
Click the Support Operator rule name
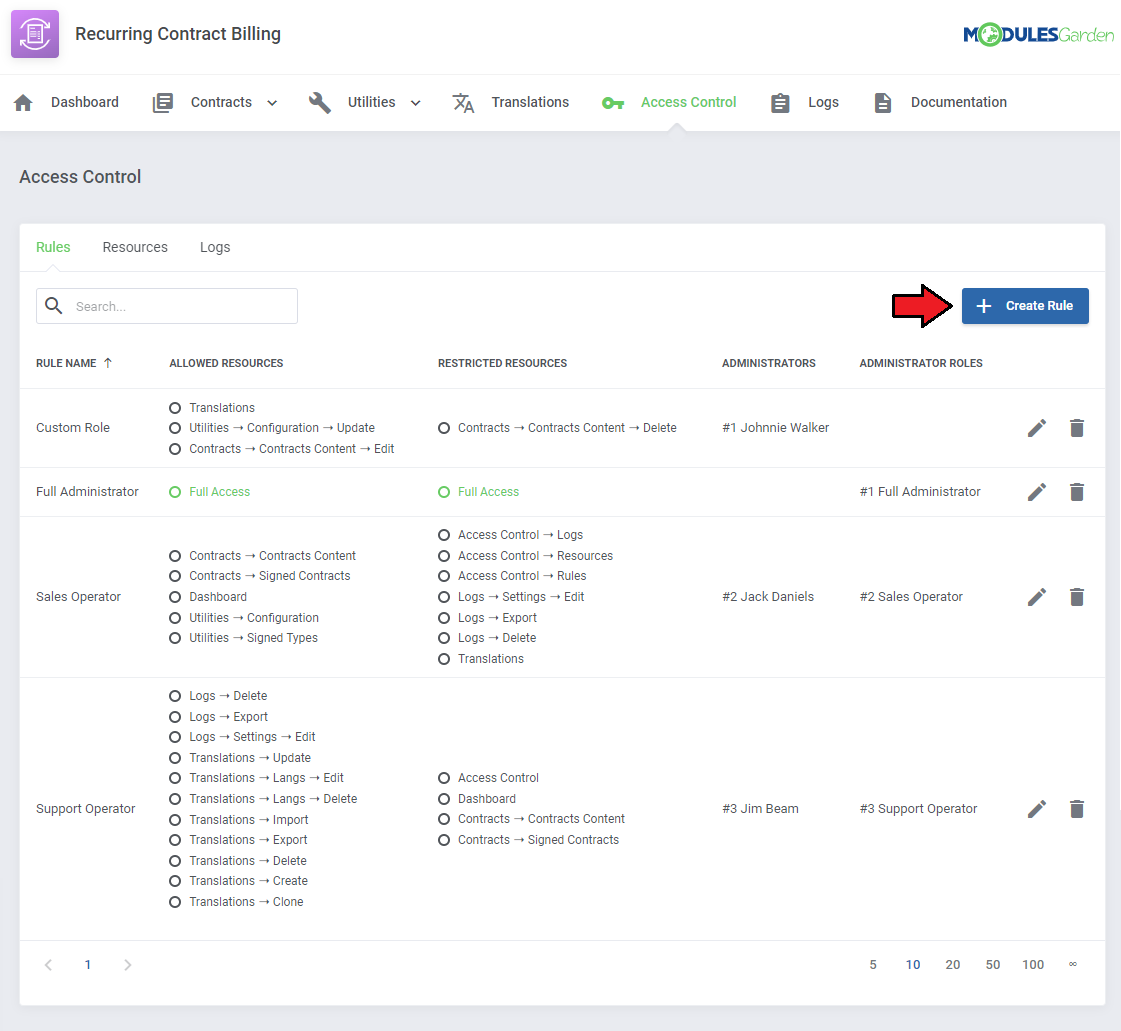[85, 809]
